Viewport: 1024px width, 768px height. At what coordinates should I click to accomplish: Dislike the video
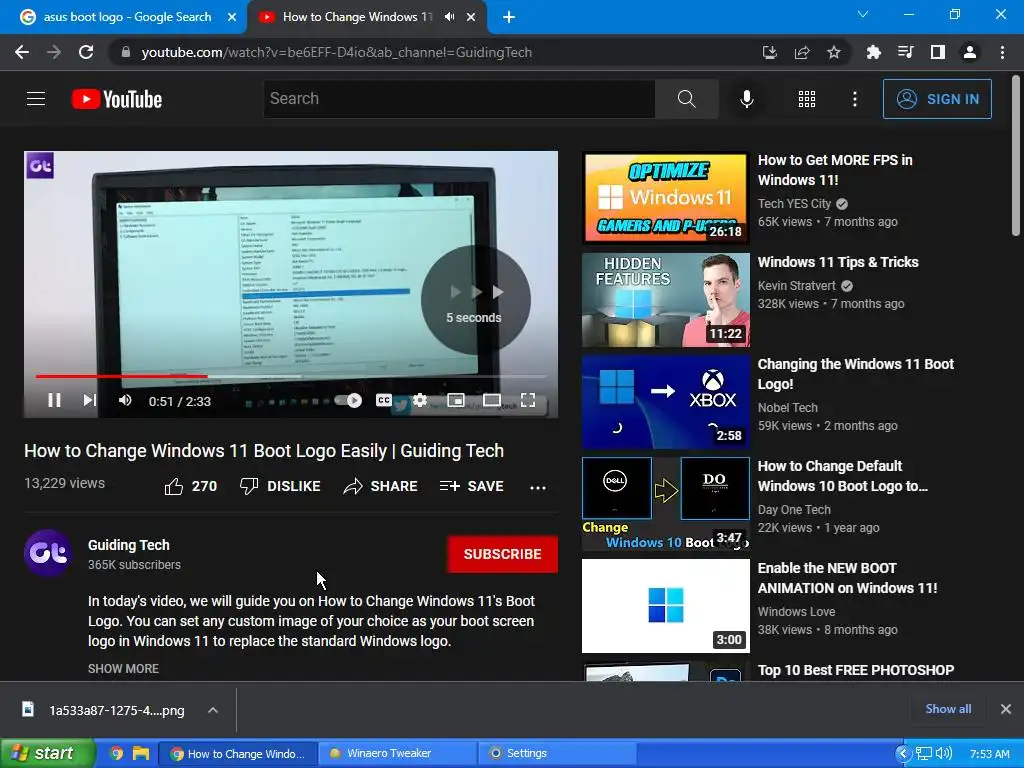(x=280, y=486)
